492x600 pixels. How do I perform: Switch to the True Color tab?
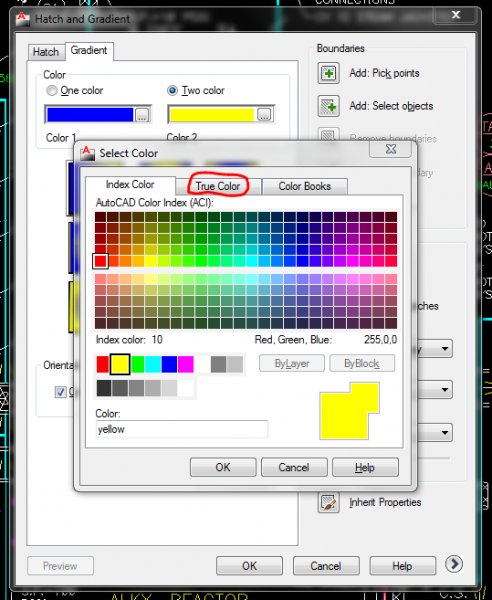[218, 186]
